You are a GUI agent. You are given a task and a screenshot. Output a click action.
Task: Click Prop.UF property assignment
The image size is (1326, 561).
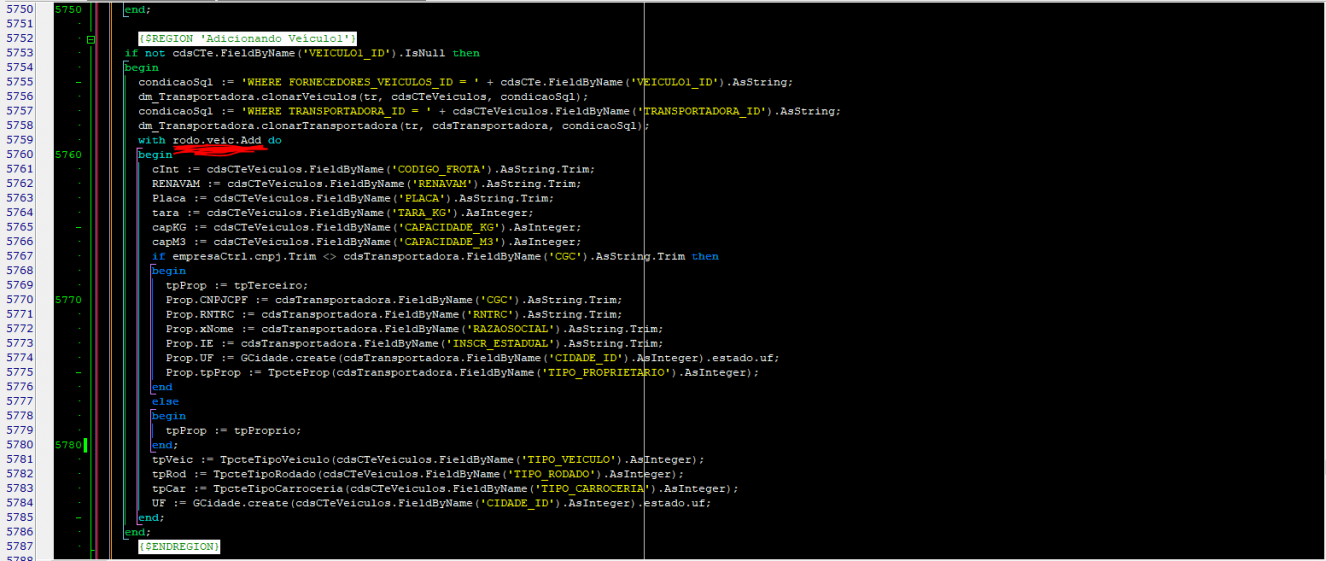[190, 358]
